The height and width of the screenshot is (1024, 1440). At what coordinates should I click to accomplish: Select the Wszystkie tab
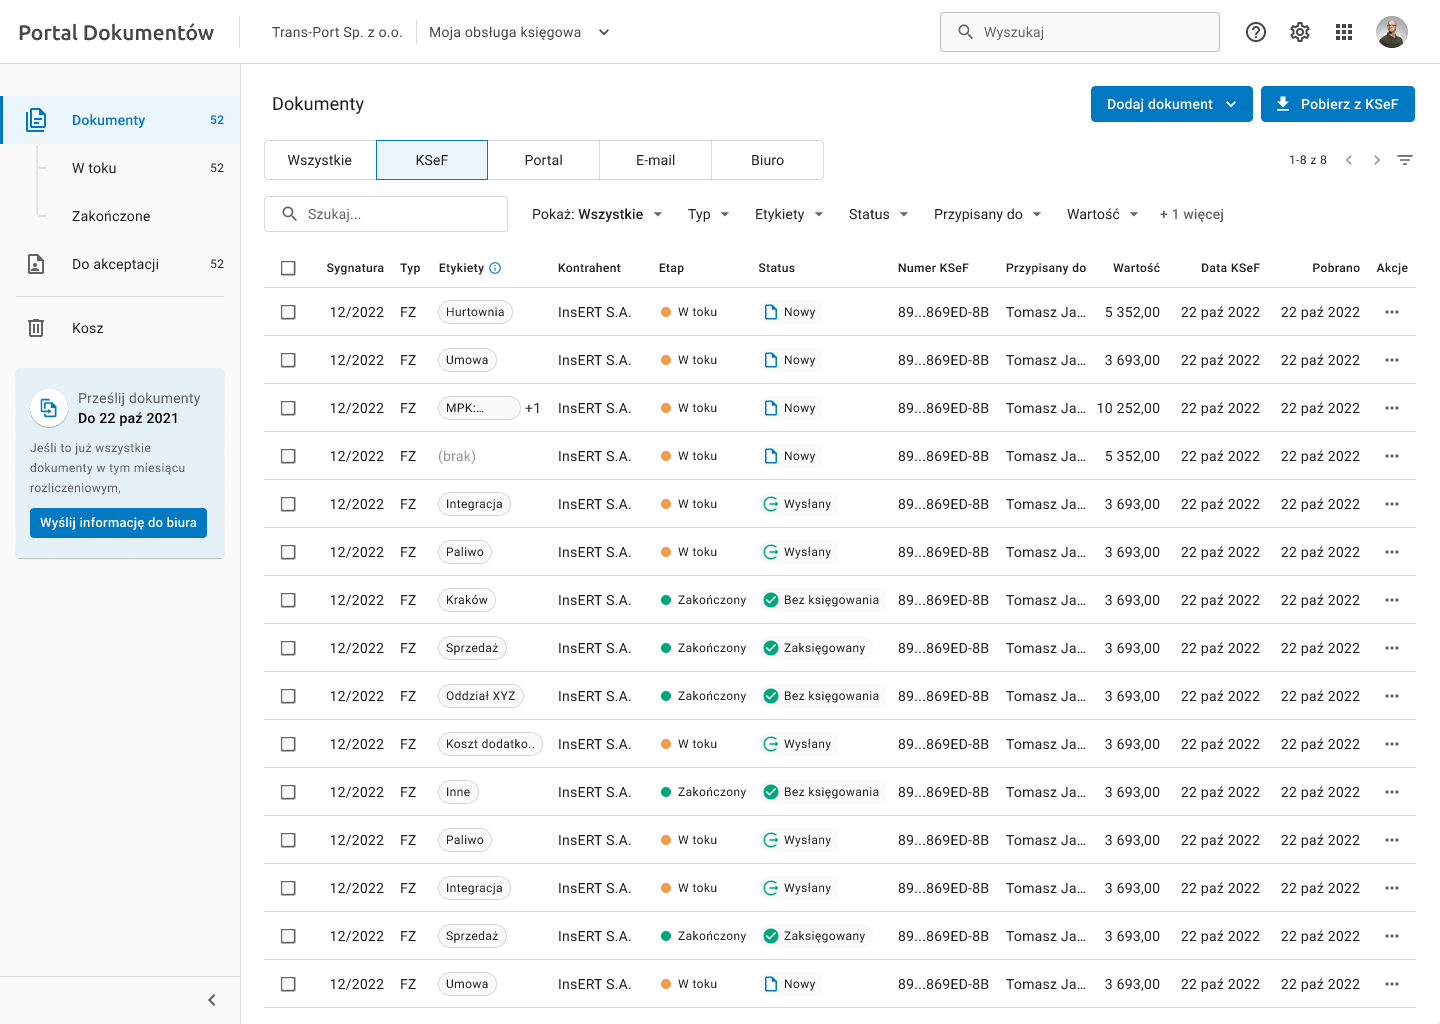tap(320, 160)
